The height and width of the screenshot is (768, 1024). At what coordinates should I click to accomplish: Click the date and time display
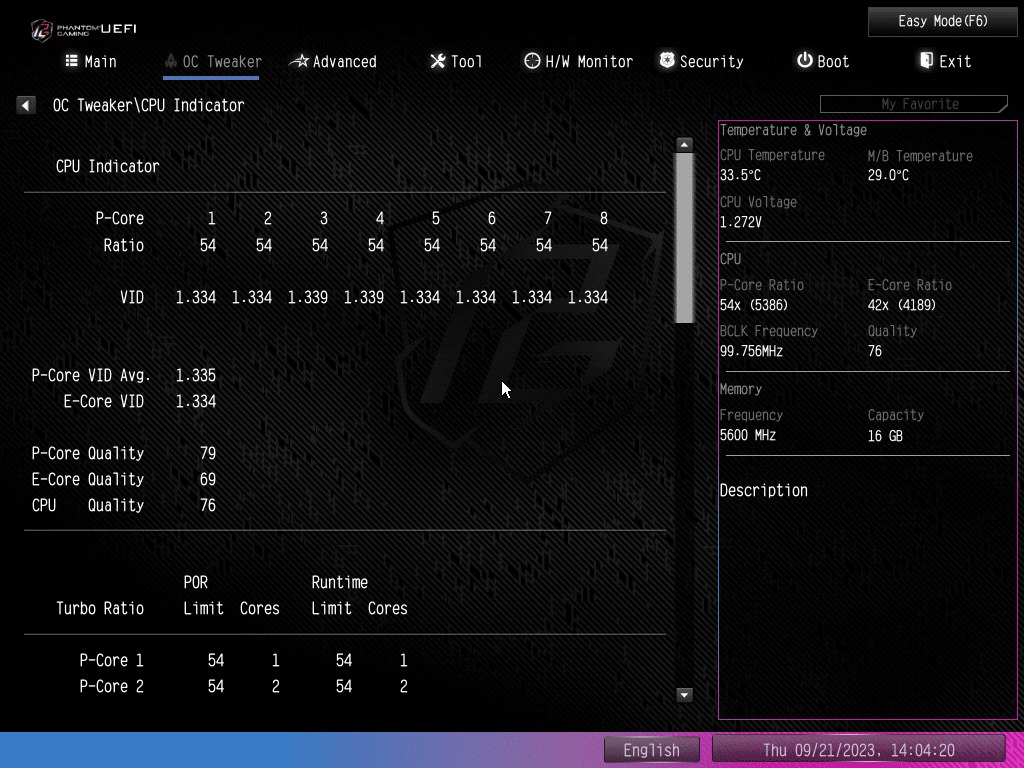tap(858, 750)
